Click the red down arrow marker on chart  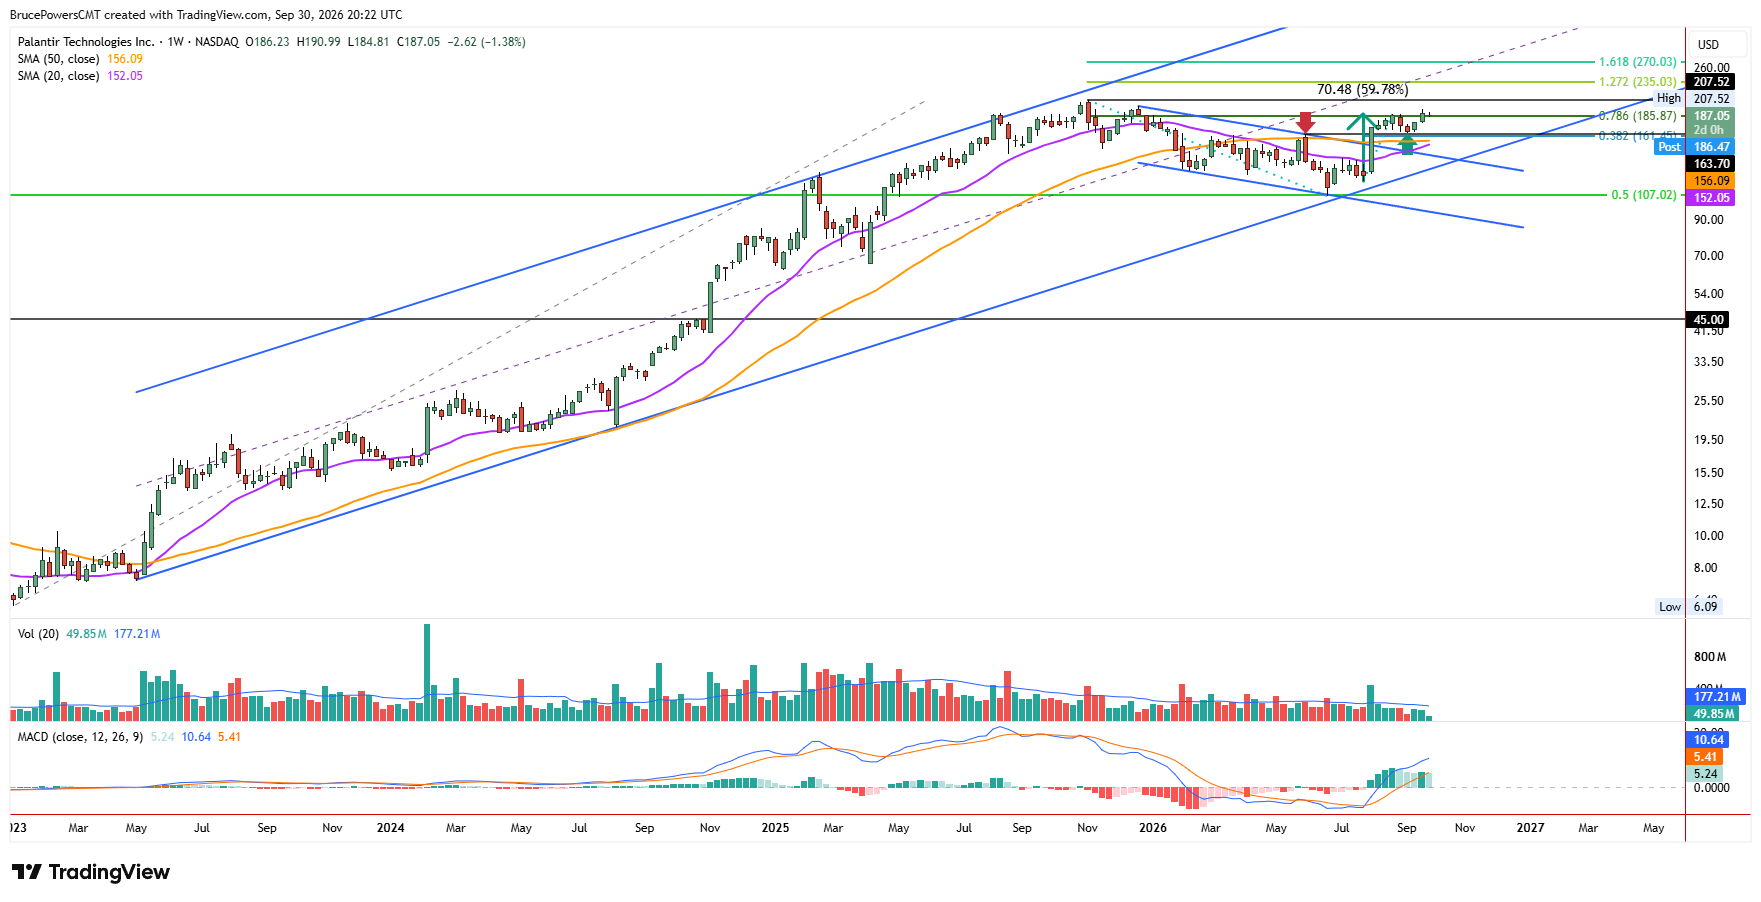click(1306, 123)
